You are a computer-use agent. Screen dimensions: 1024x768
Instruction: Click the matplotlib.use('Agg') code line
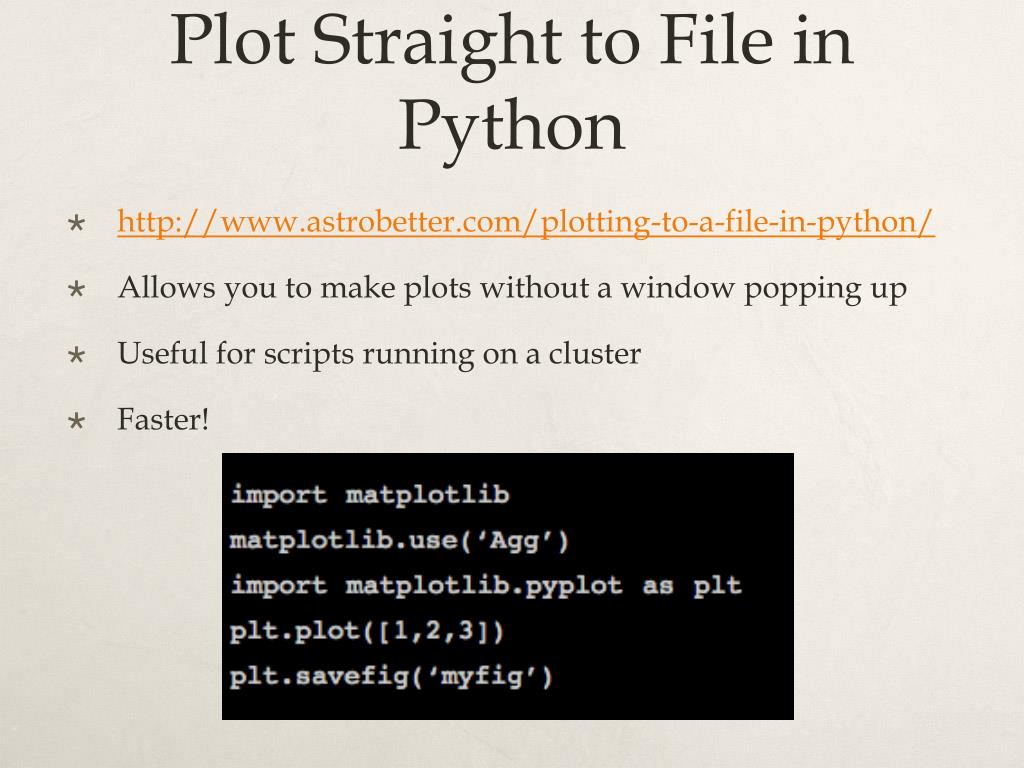point(399,541)
